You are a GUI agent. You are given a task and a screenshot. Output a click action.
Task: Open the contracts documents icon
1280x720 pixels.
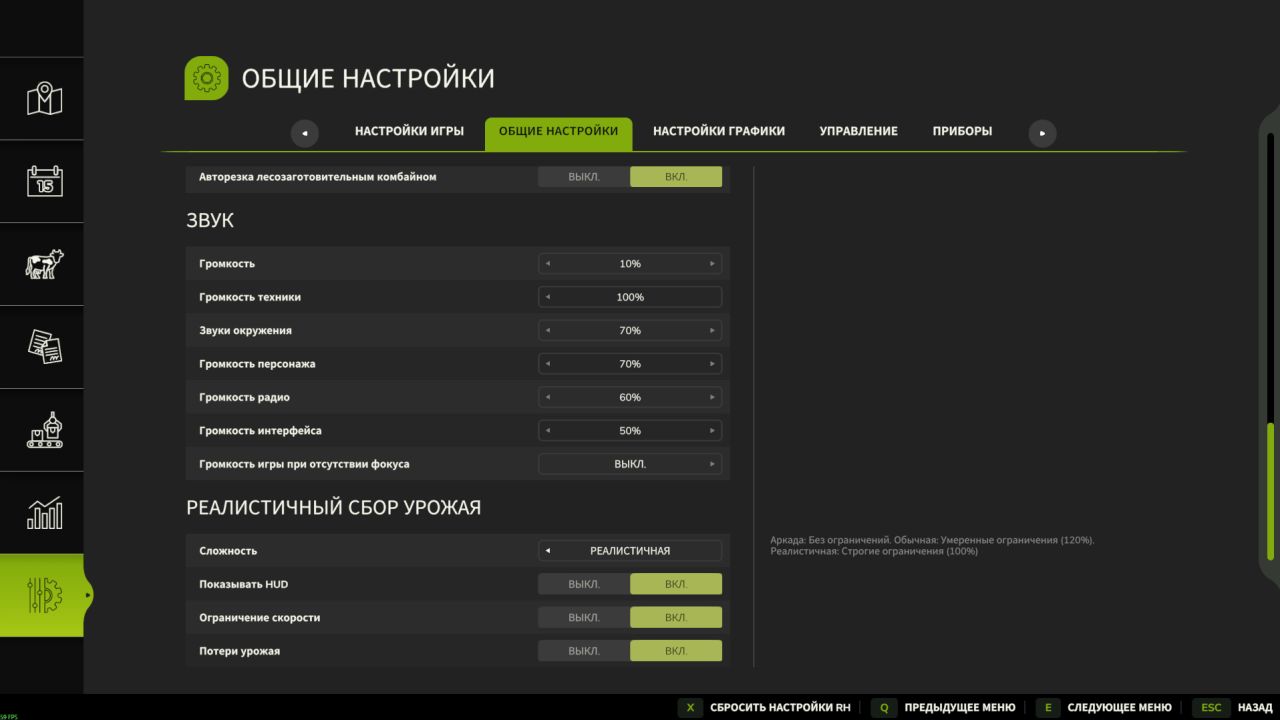coord(44,347)
